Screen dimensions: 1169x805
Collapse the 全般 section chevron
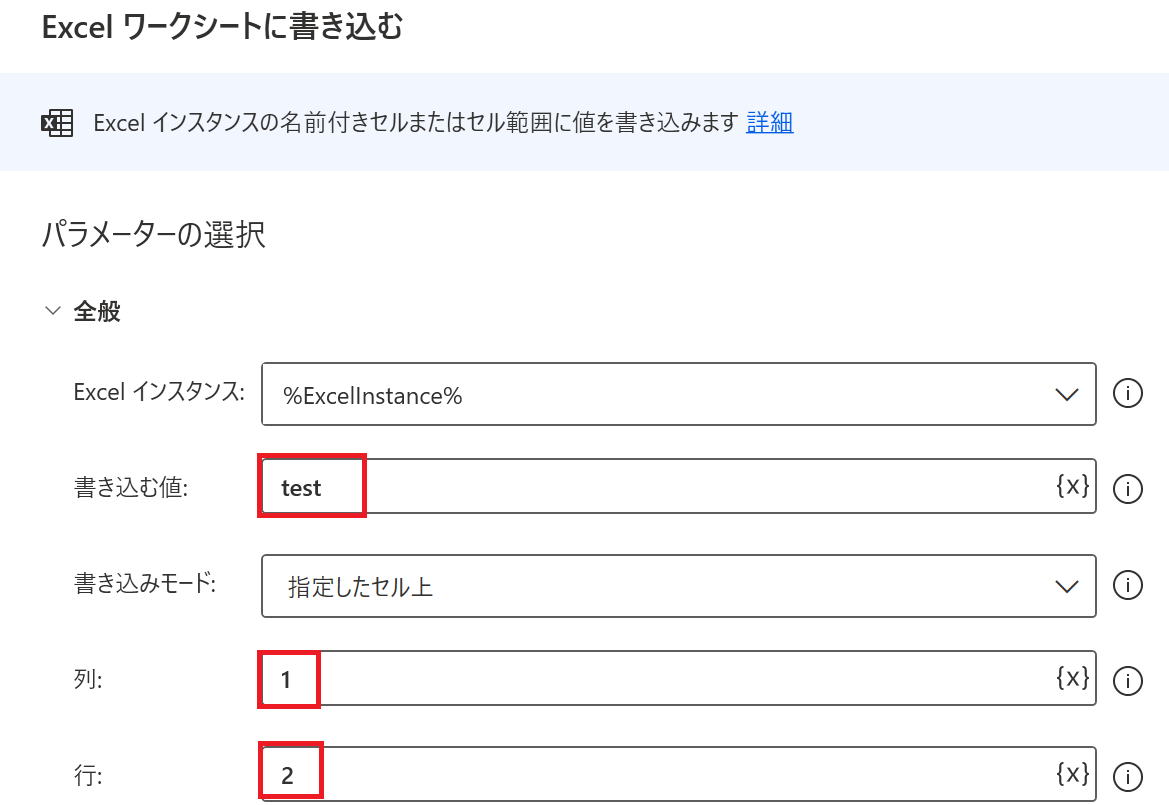point(53,311)
